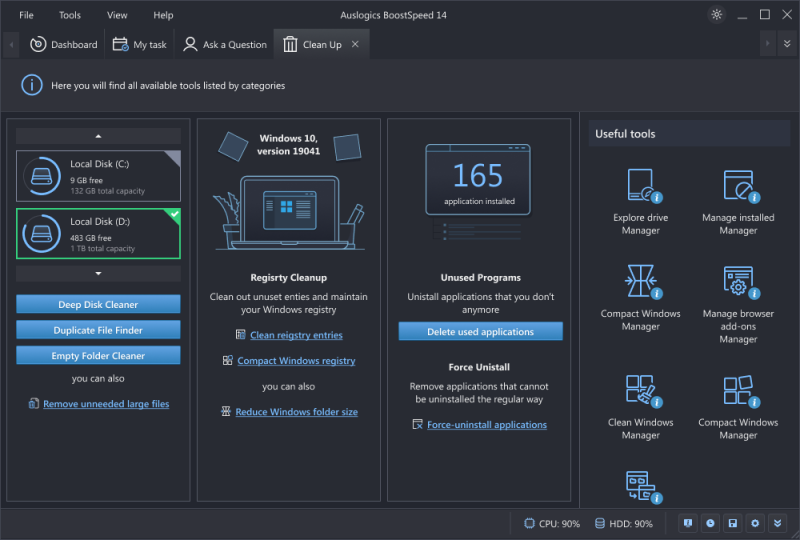Select Local Disk (D:)

click(x=98, y=234)
